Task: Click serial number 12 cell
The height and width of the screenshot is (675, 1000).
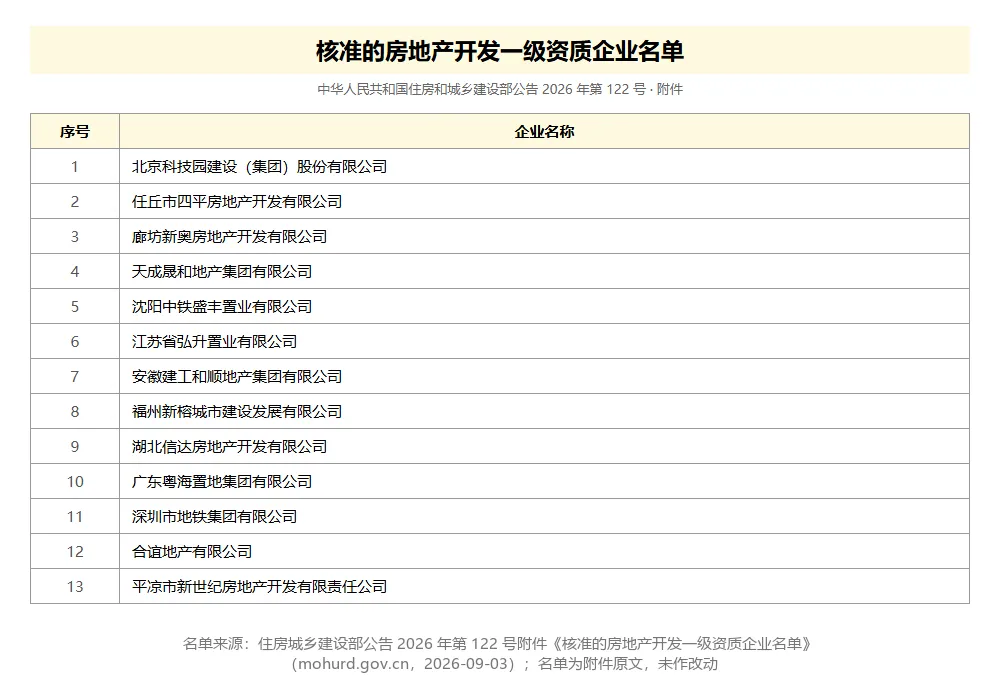Action: point(75,552)
